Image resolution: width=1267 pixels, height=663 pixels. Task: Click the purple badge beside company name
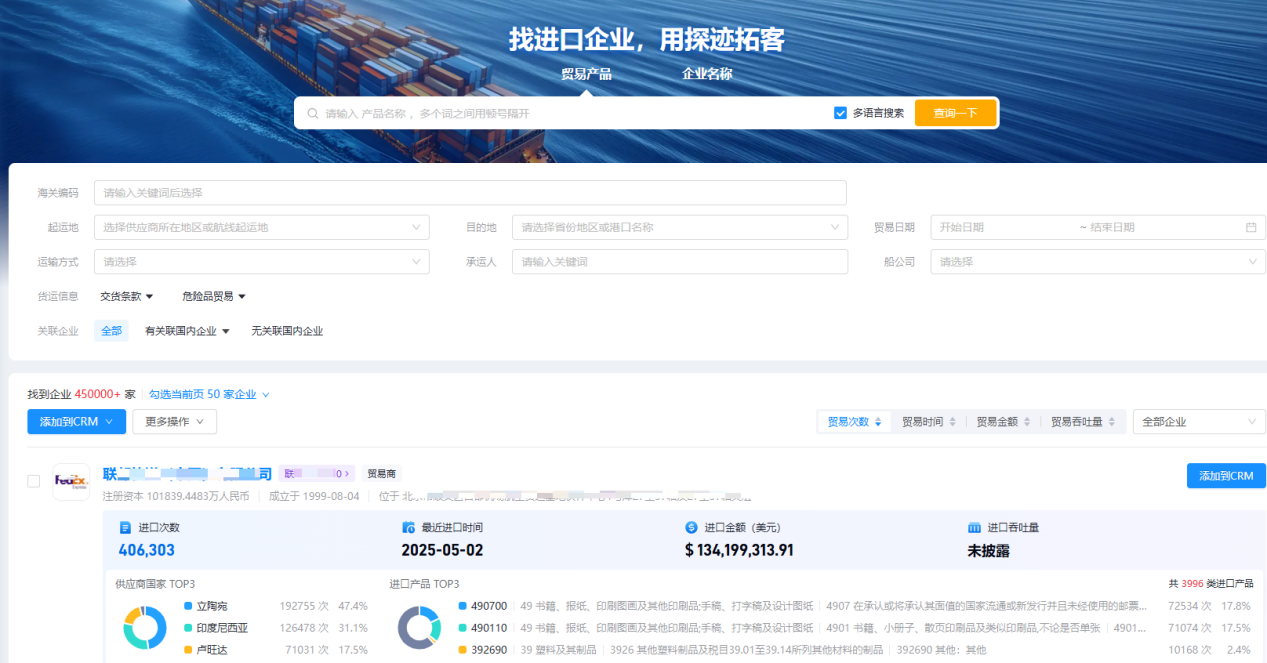click(x=317, y=474)
